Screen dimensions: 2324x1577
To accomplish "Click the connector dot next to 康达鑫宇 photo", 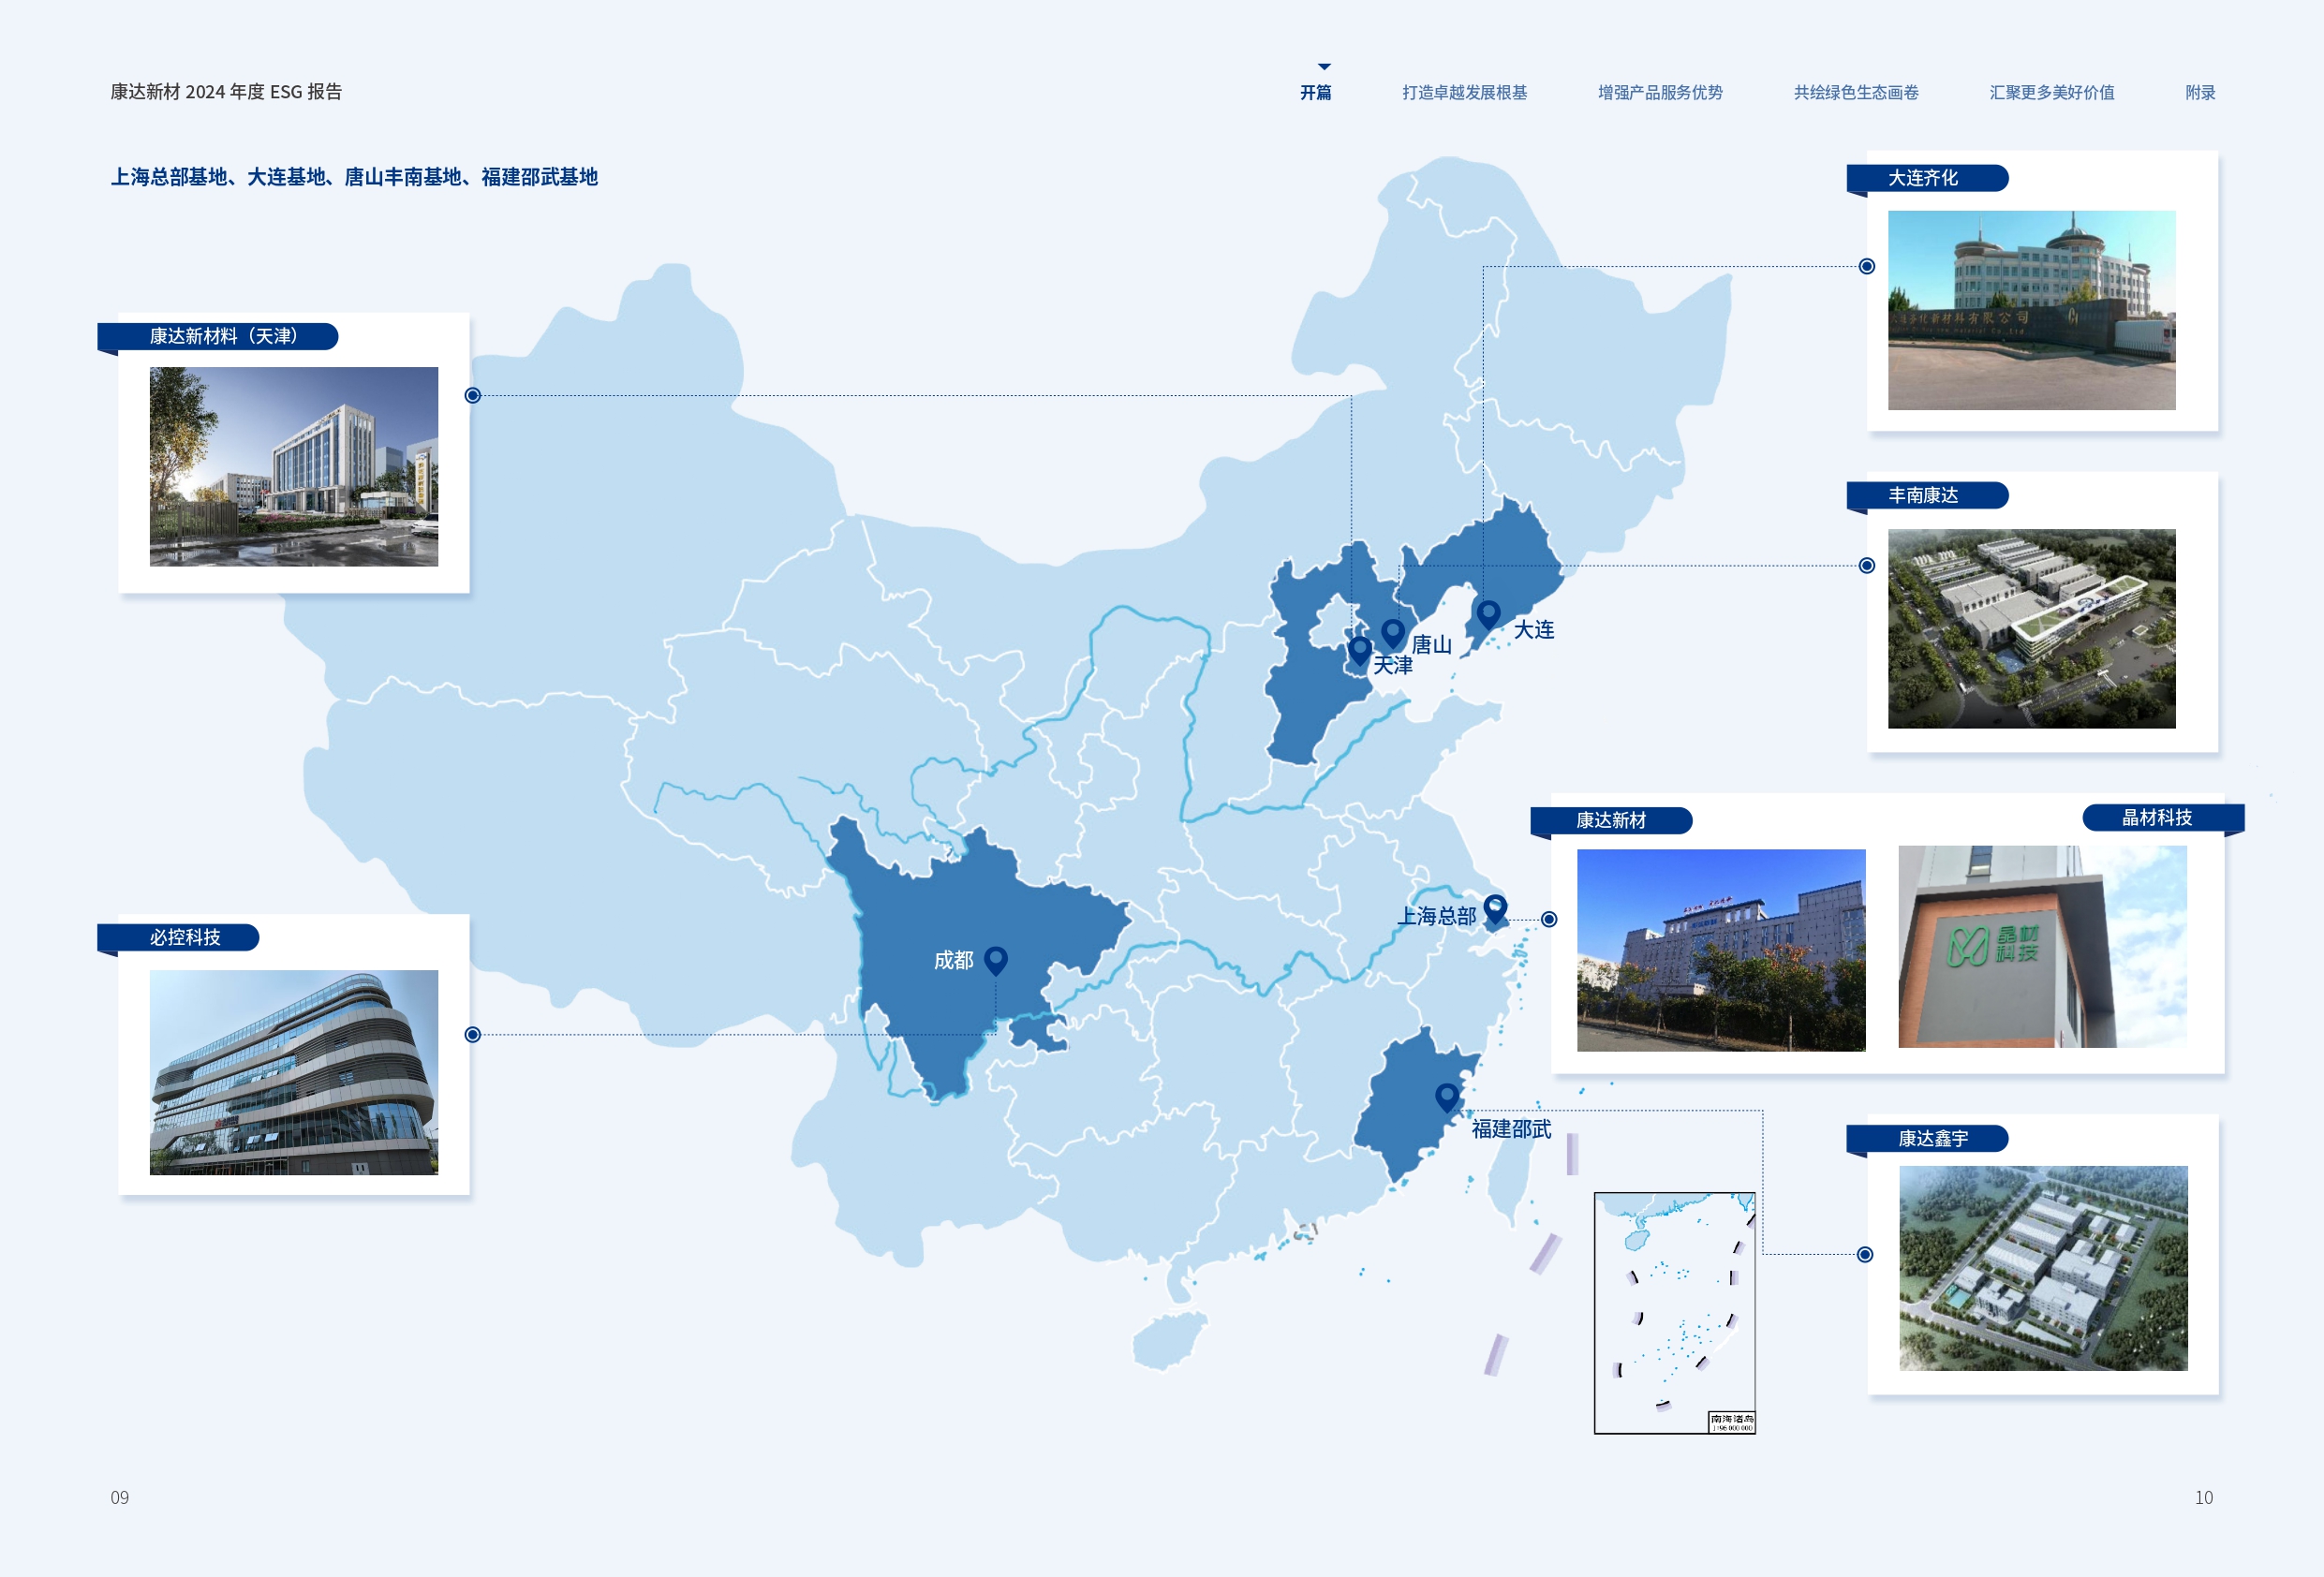I will [x=1864, y=1255].
